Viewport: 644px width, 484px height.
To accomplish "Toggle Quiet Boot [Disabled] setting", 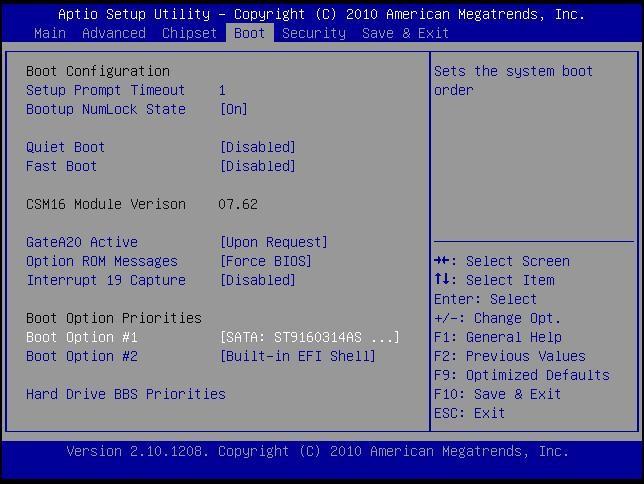I will click(257, 147).
